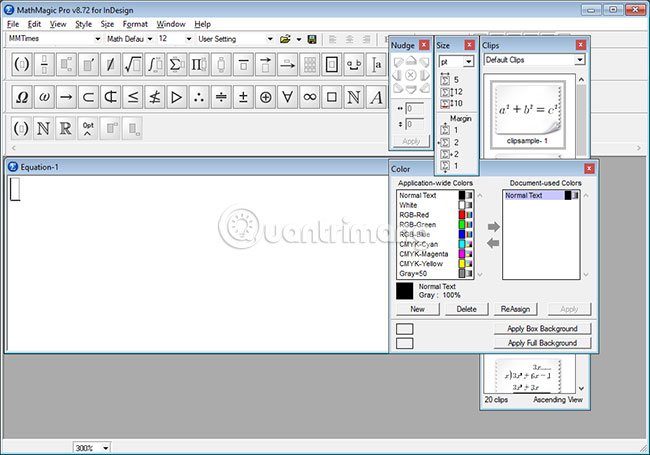The image size is (650, 455).
Task: Select the parentheses fence template
Action: click(x=22, y=64)
